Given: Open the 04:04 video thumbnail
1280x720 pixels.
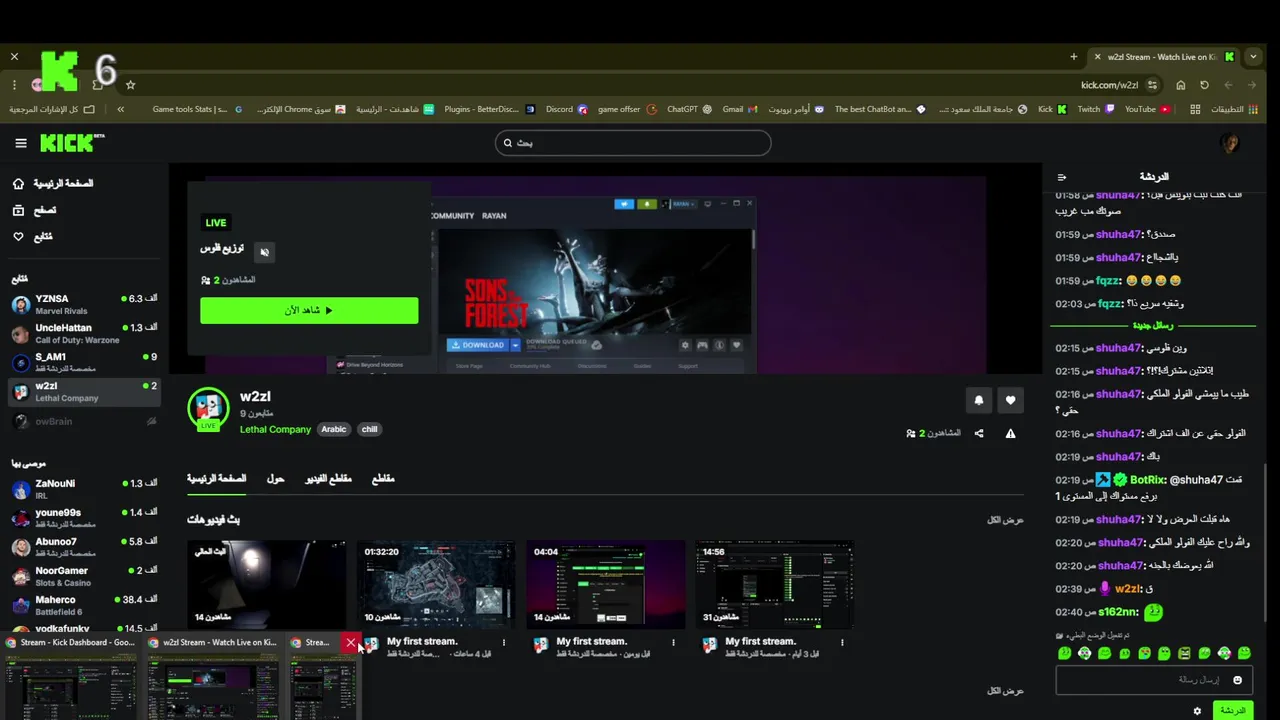Looking at the screenshot, I should (x=606, y=584).
